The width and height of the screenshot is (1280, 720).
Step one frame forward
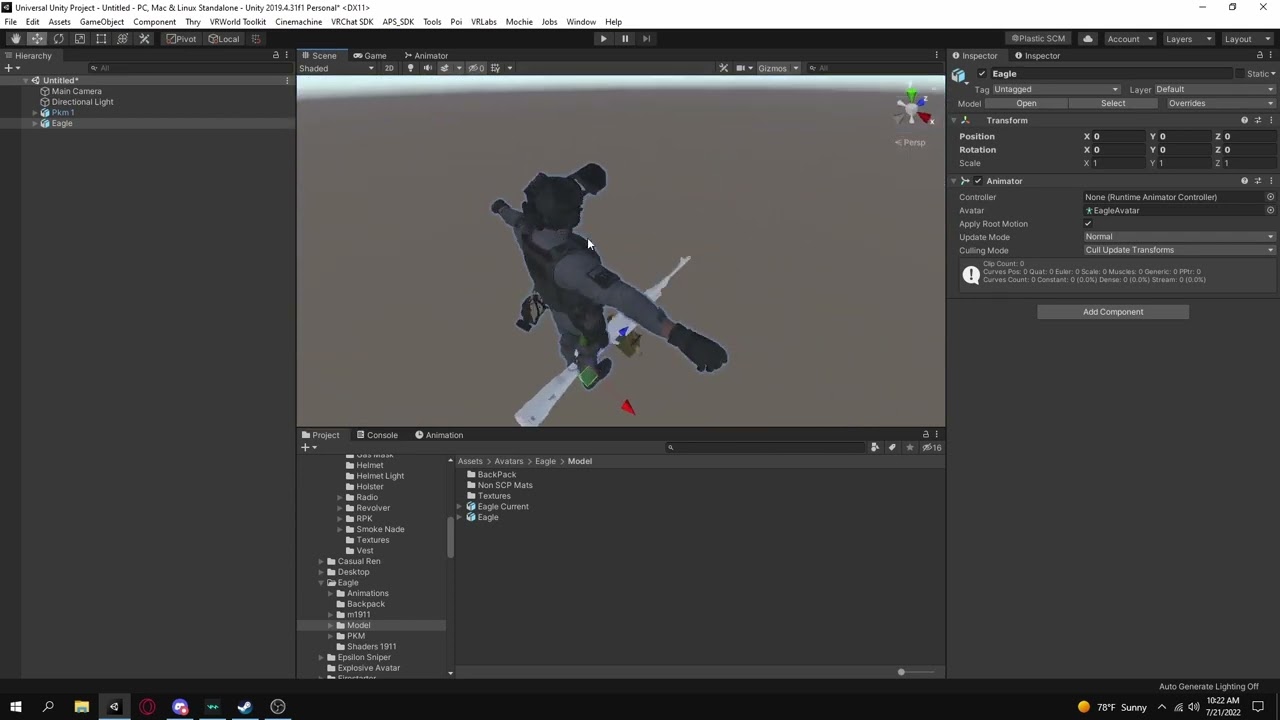(x=646, y=39)
